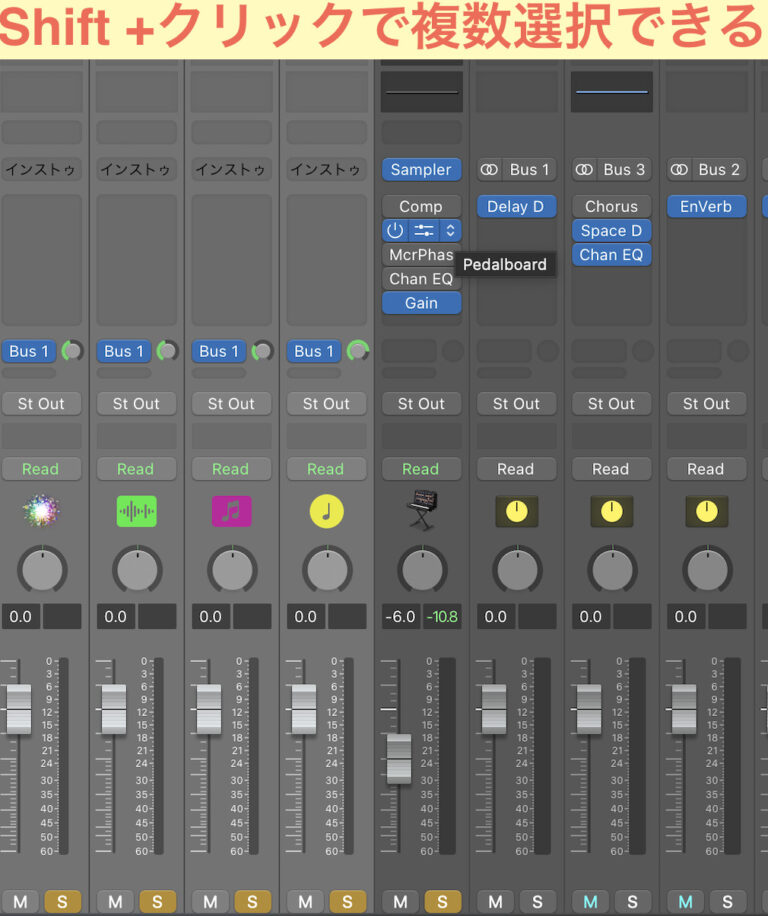This screenshot has height=916, width=768.
Task: Solo the Bus 3 aux channel
Action: pyautogui.click(x=633, y=902)
